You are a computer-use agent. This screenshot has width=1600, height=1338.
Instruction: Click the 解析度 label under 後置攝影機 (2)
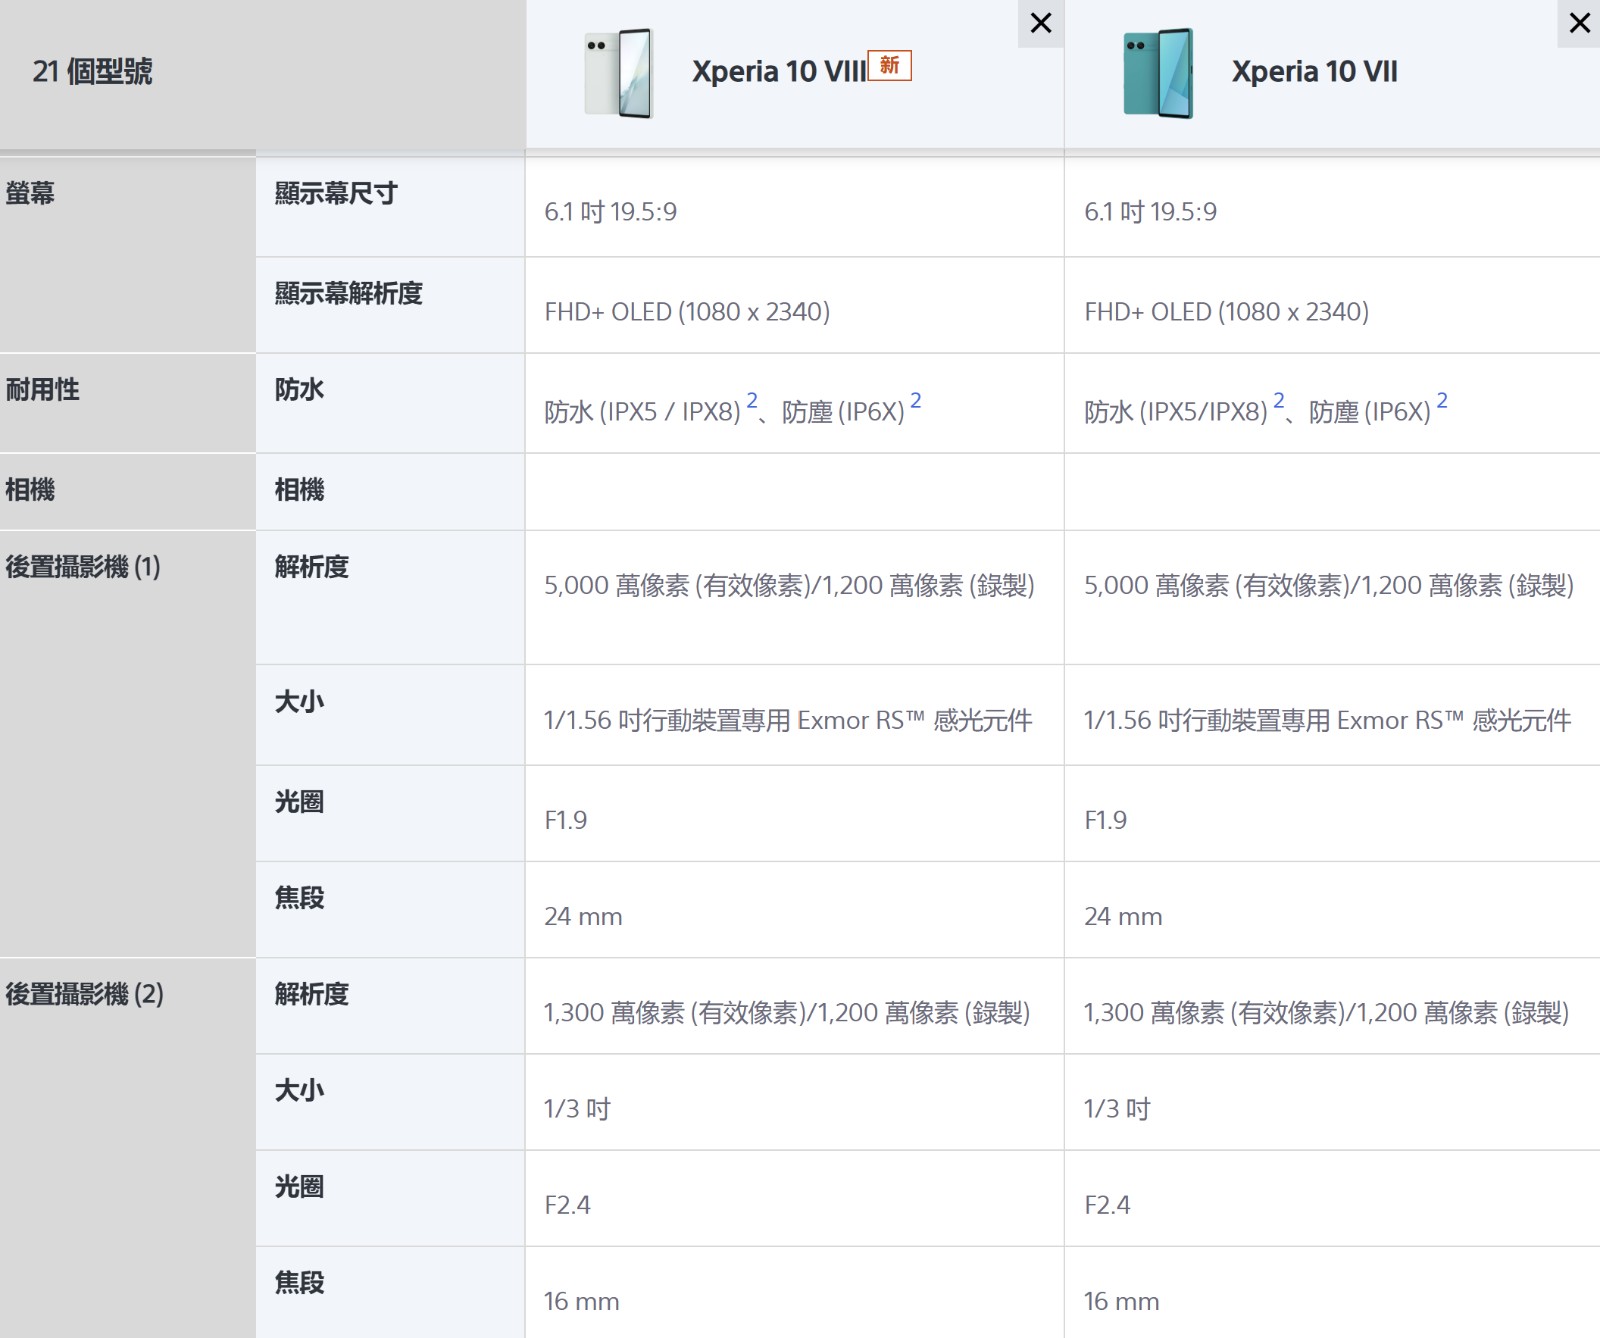point(312,994)
